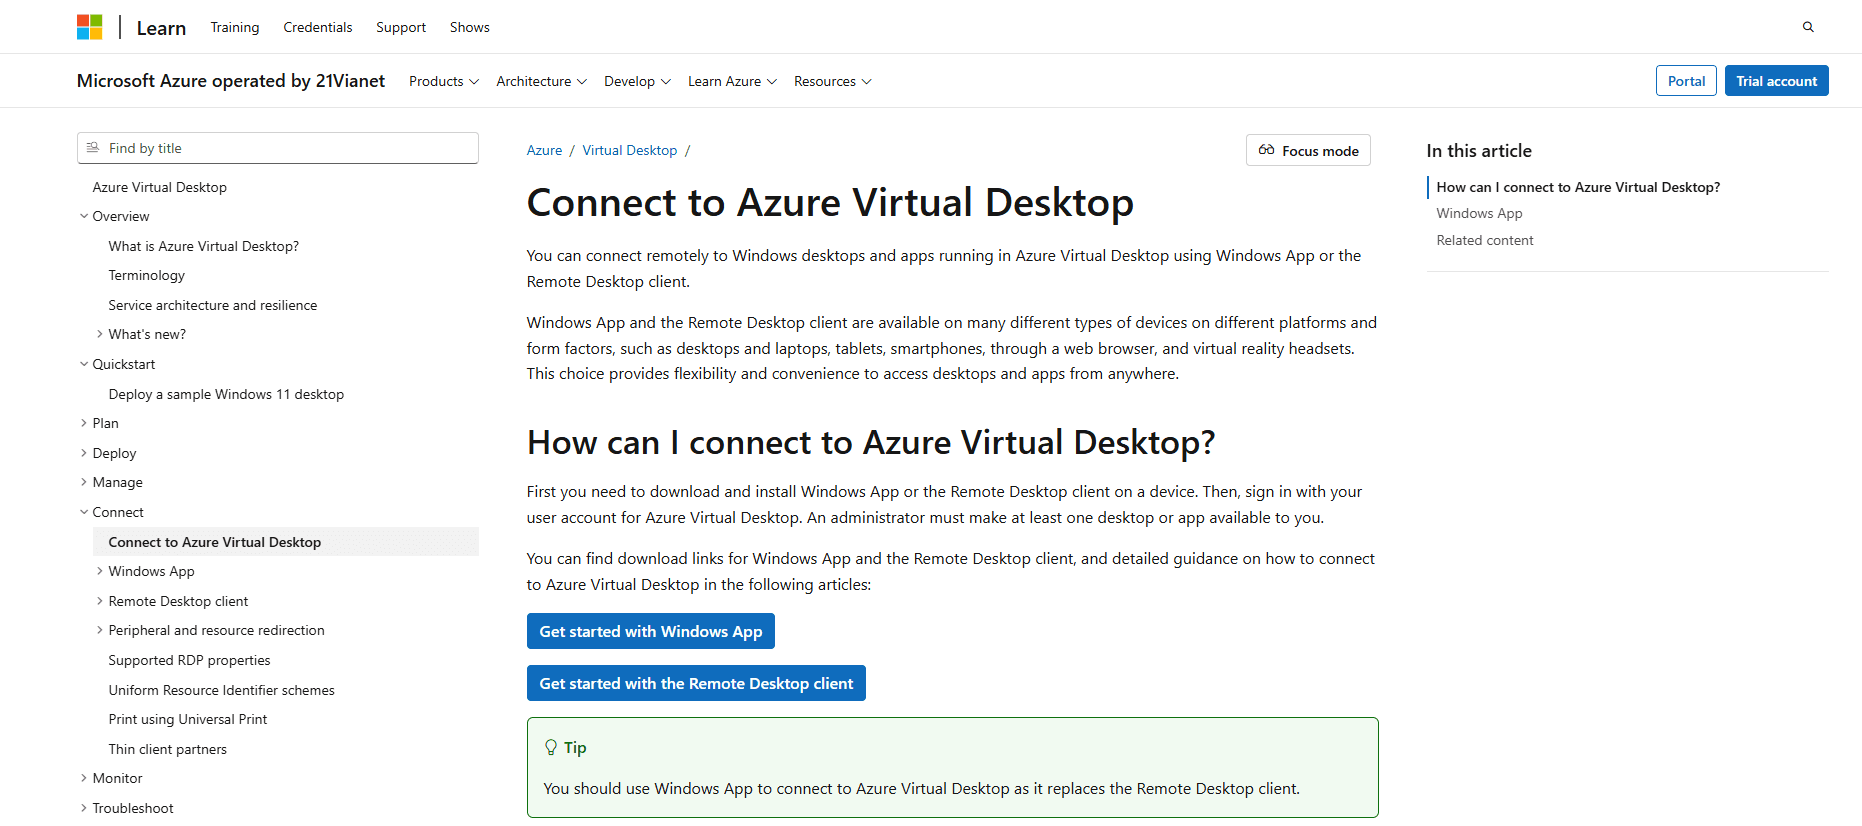Open the Learn Azure dropdown
Viewport: 1862px width, 826px height.
(731, 81)
